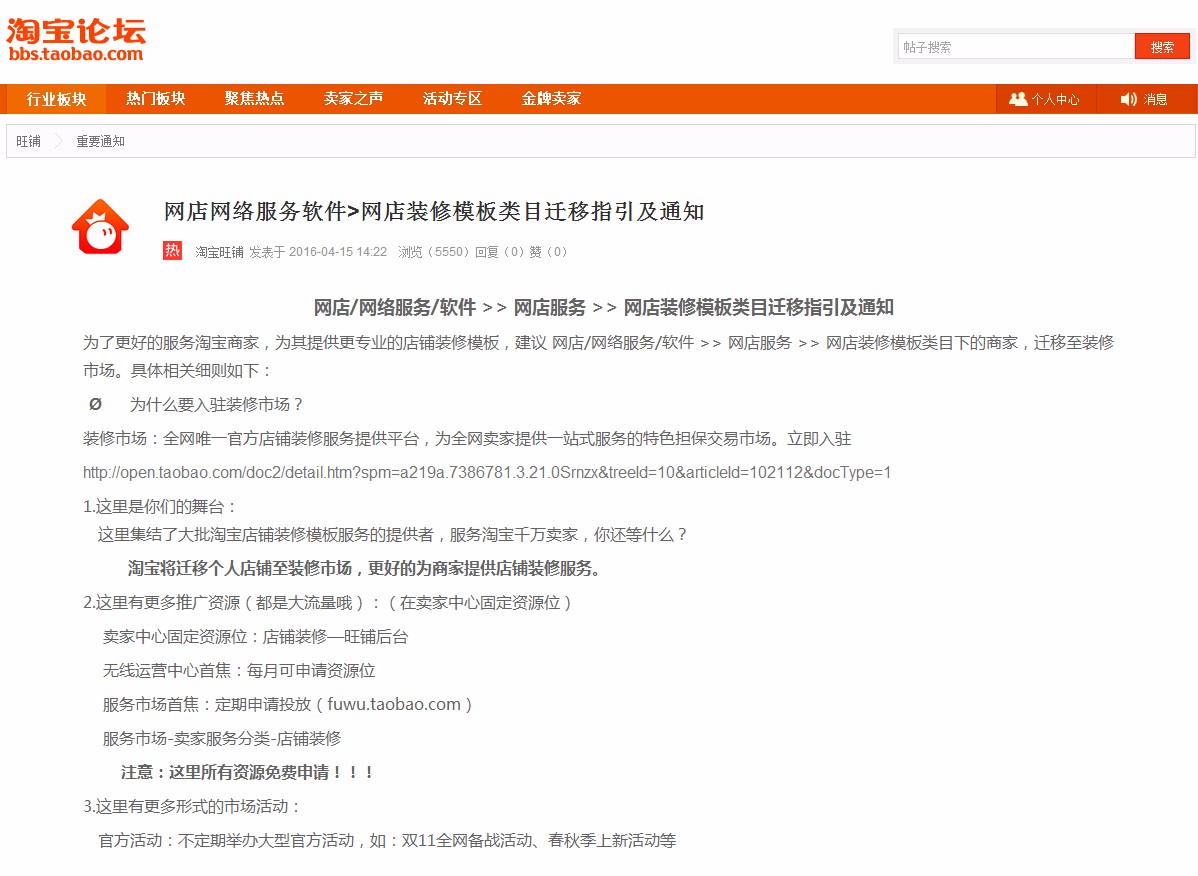Open the 聚焦热点 navigation tab
1198x876 pixels.
254,99
